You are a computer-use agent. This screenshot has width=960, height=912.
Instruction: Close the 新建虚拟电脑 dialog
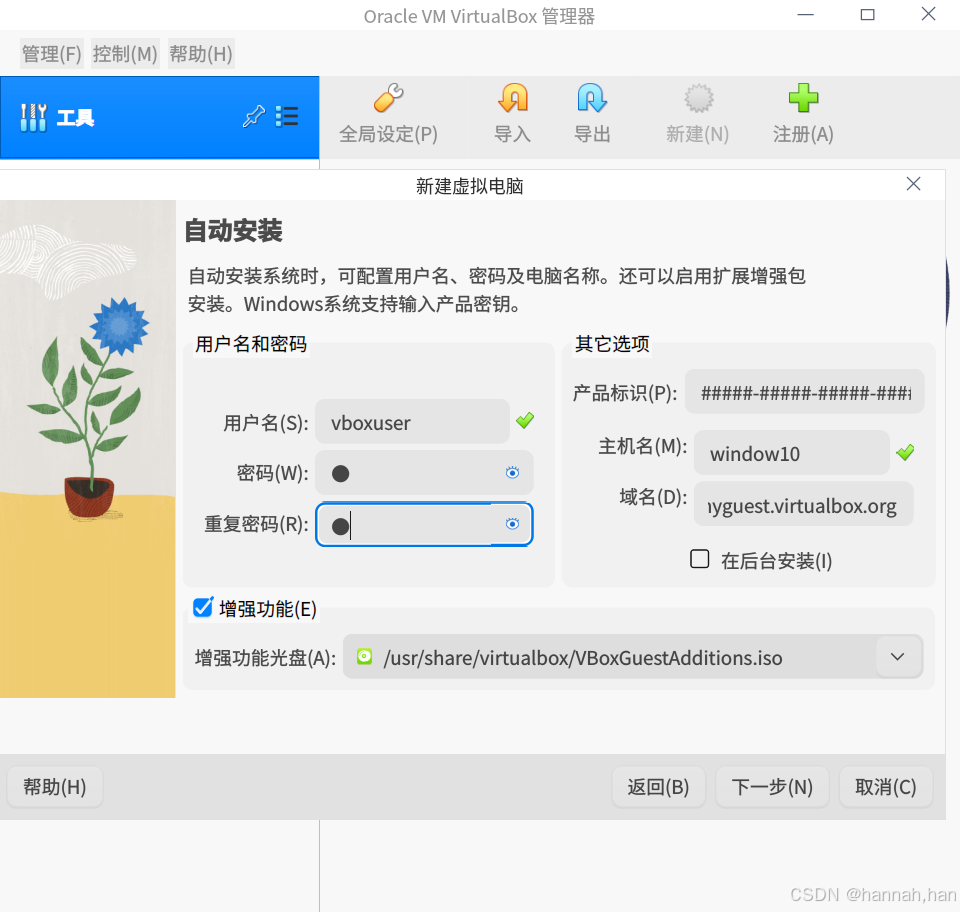click(913, 184)
